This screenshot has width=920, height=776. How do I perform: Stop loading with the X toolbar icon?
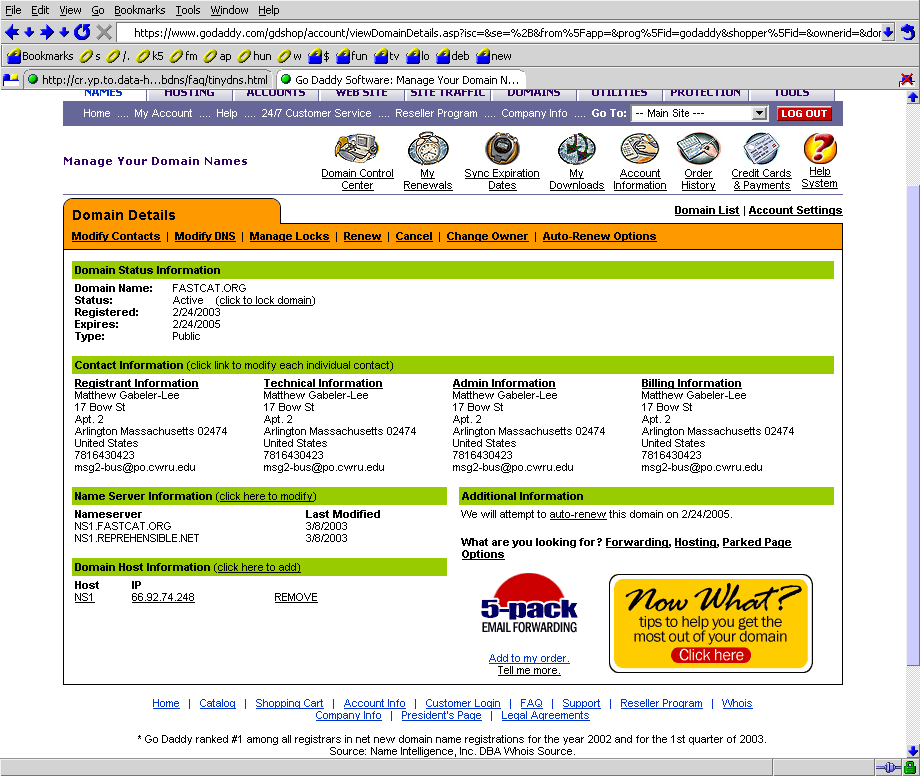(104, 32)
